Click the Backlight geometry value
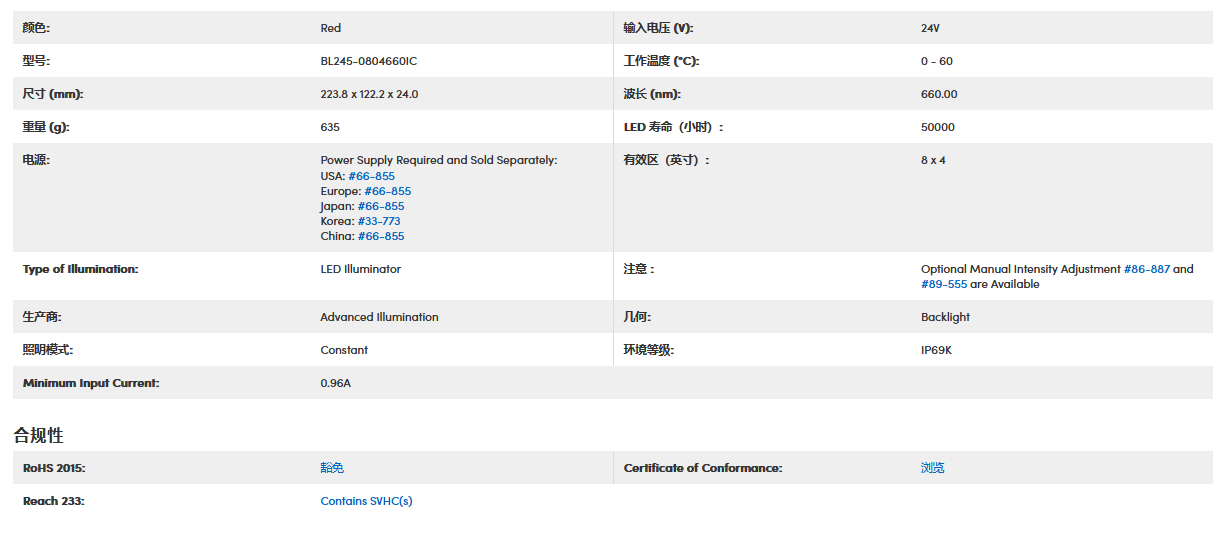This screenshot has height=535, width=1218. point(945,317)
